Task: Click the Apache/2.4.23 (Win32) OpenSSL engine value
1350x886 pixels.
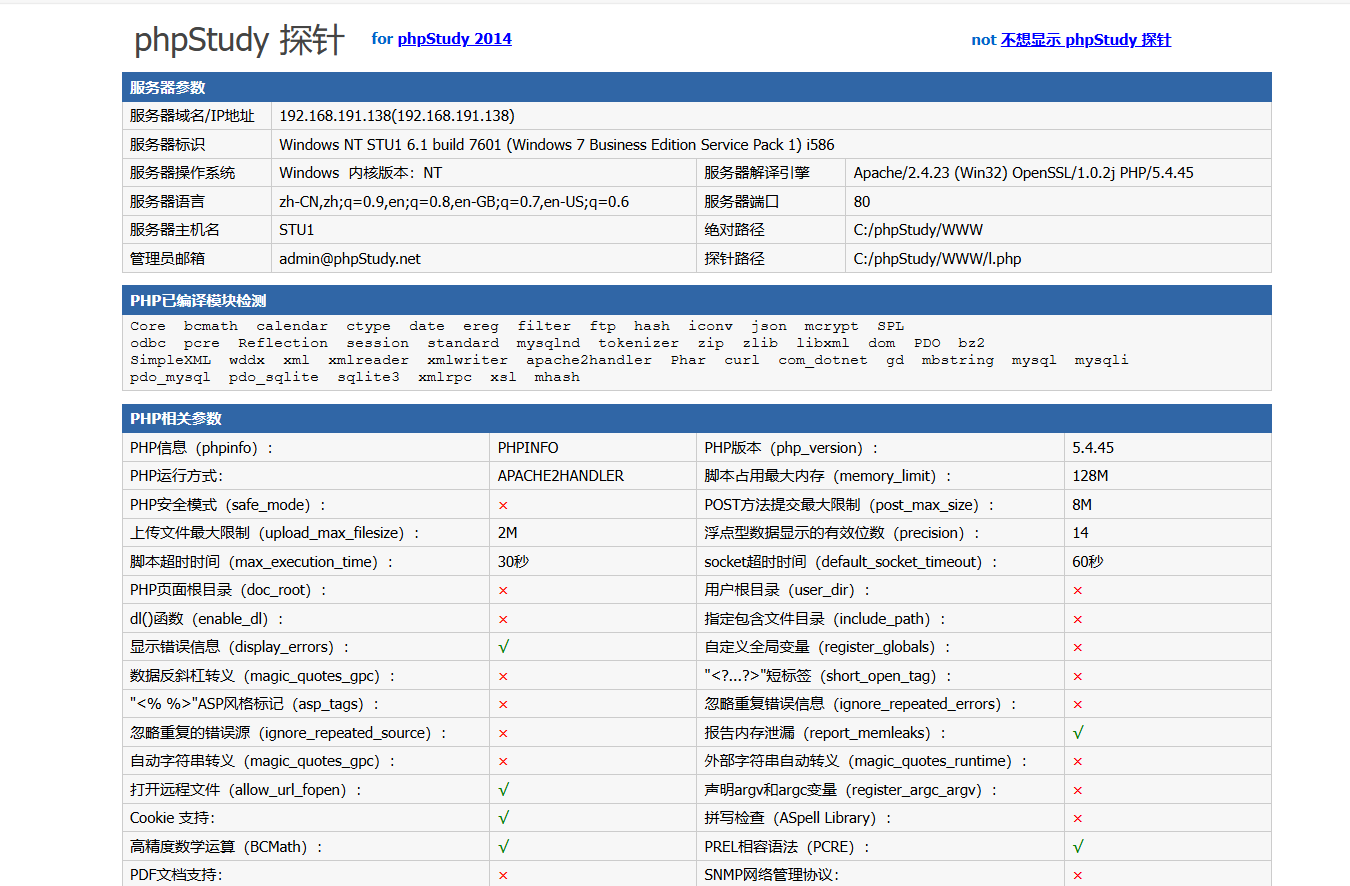Action: 1023,173
